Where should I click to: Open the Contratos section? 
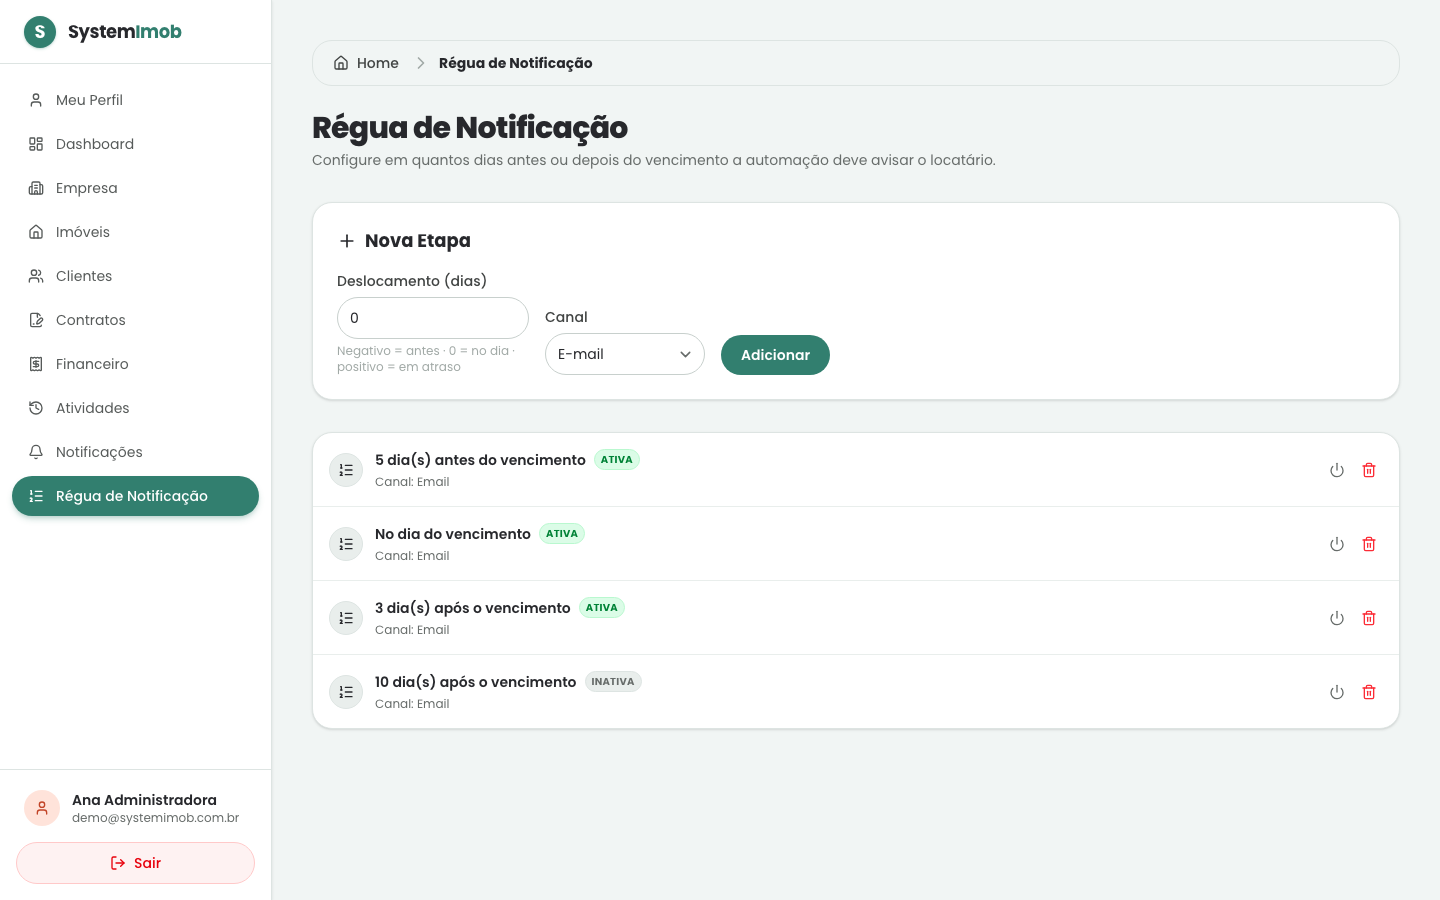[135, 320]
